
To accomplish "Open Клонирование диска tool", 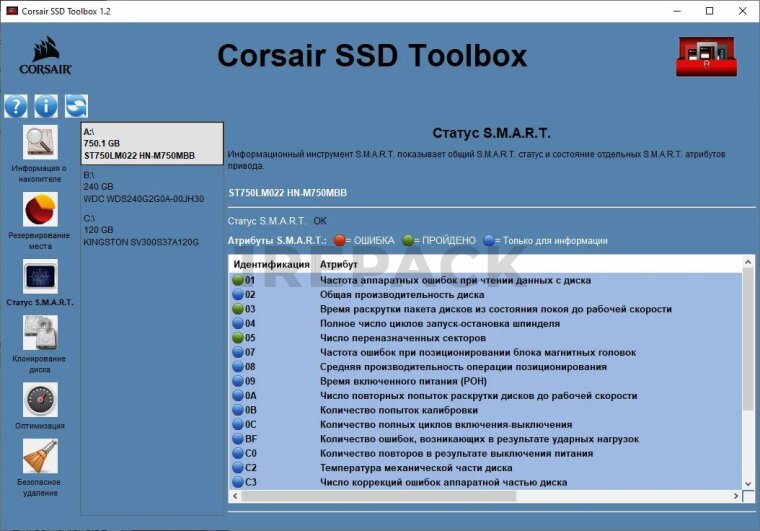I will coord(40,333).
